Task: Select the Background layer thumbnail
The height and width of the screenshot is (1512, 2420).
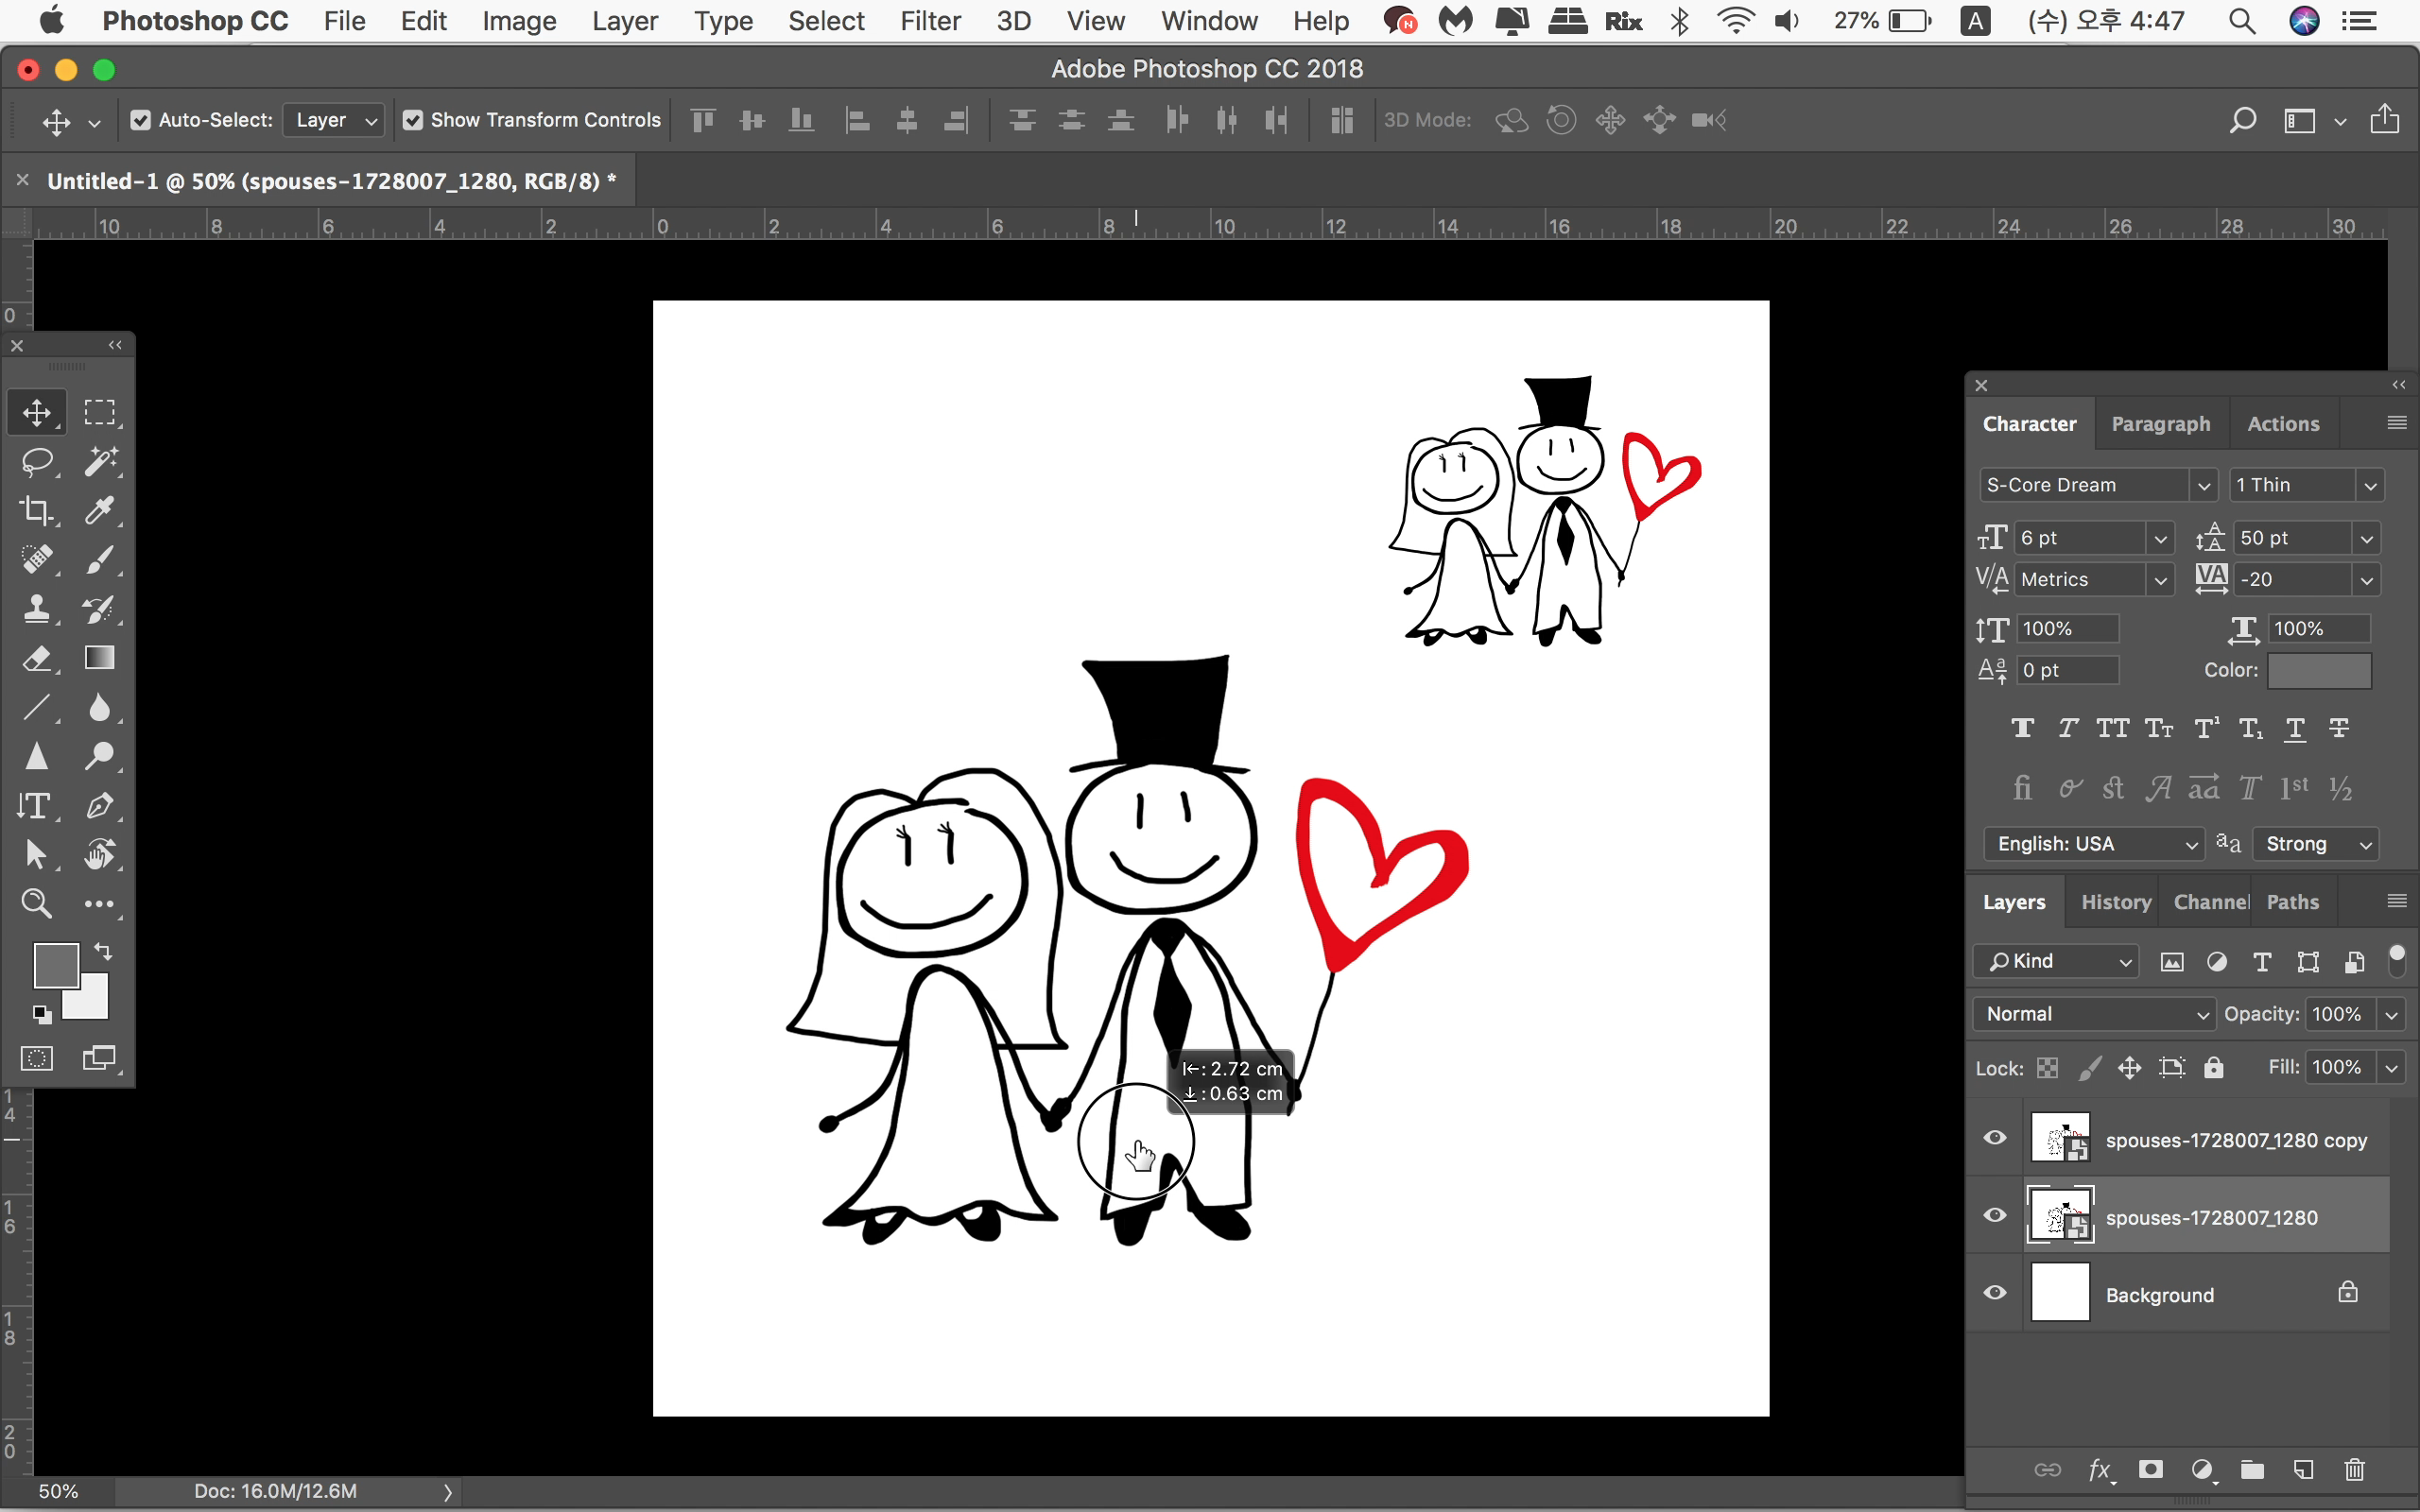Action: 2060,1294
